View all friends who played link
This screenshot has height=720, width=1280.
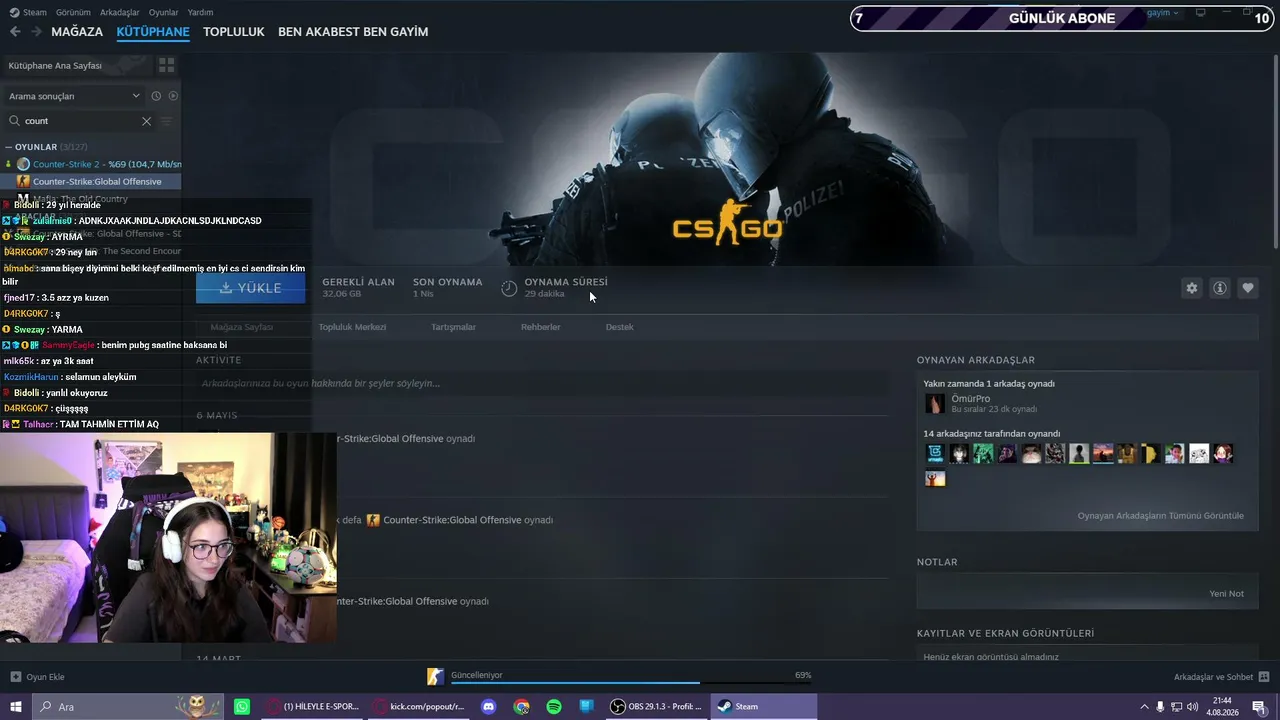(1161, 516)
